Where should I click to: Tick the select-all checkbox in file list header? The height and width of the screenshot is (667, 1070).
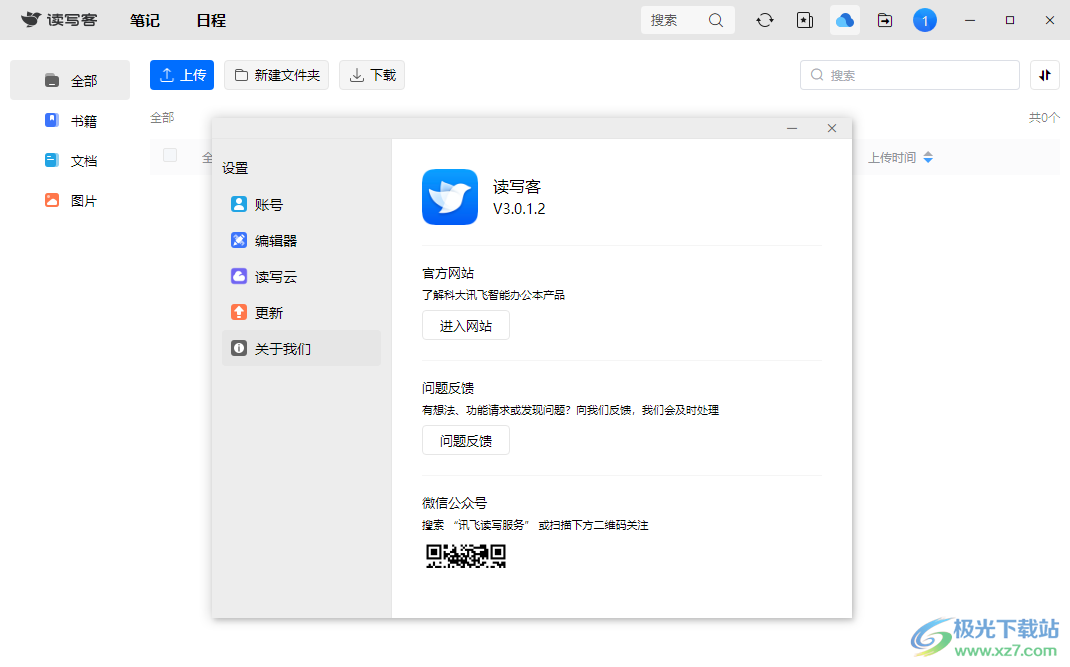(170, 156)
